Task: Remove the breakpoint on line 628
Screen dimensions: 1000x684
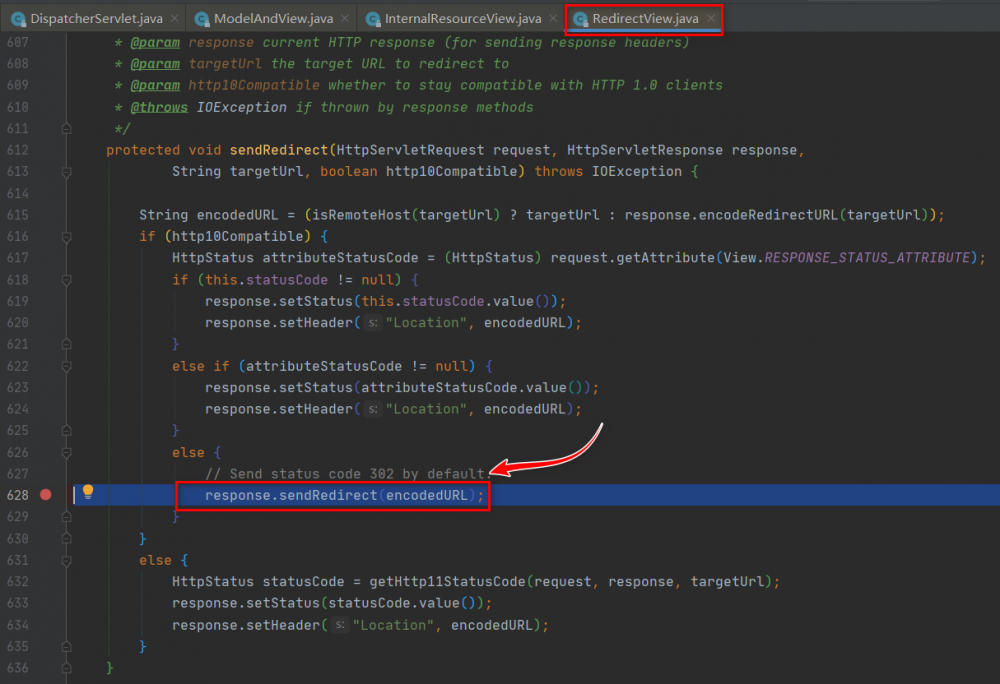Action: 45,494
